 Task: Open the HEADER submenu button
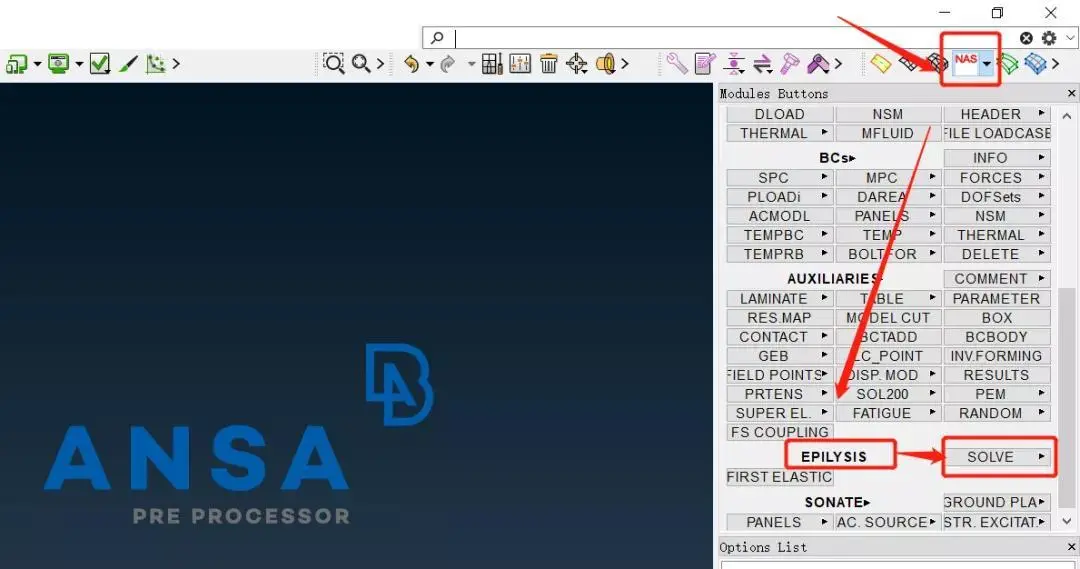coord(997,114)
